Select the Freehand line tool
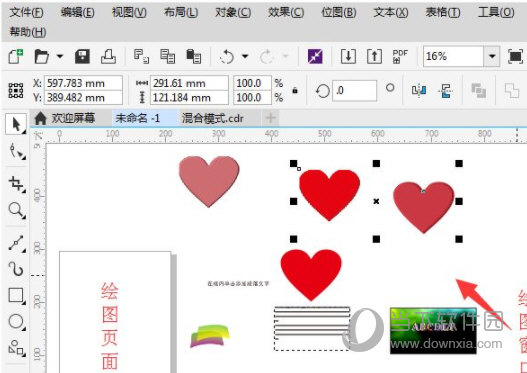The image size is (527, 373). pyautogui.click(x=16, y=243)
